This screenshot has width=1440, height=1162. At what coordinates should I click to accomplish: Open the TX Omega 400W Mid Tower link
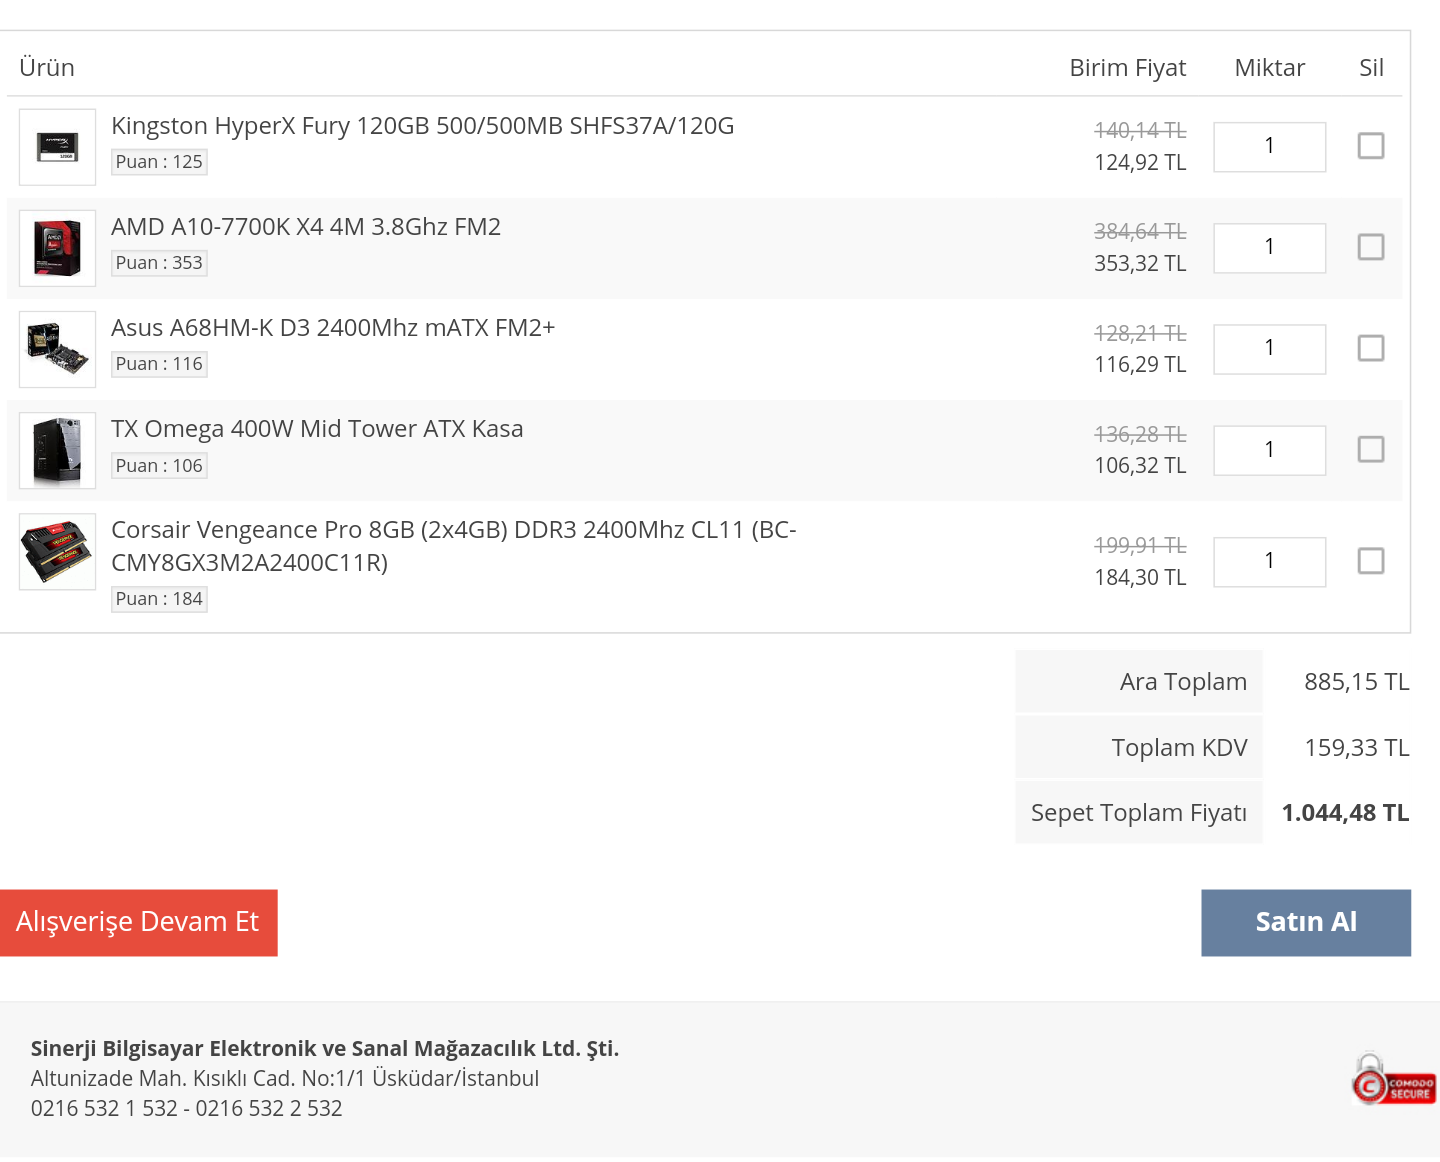click(317, 429)
